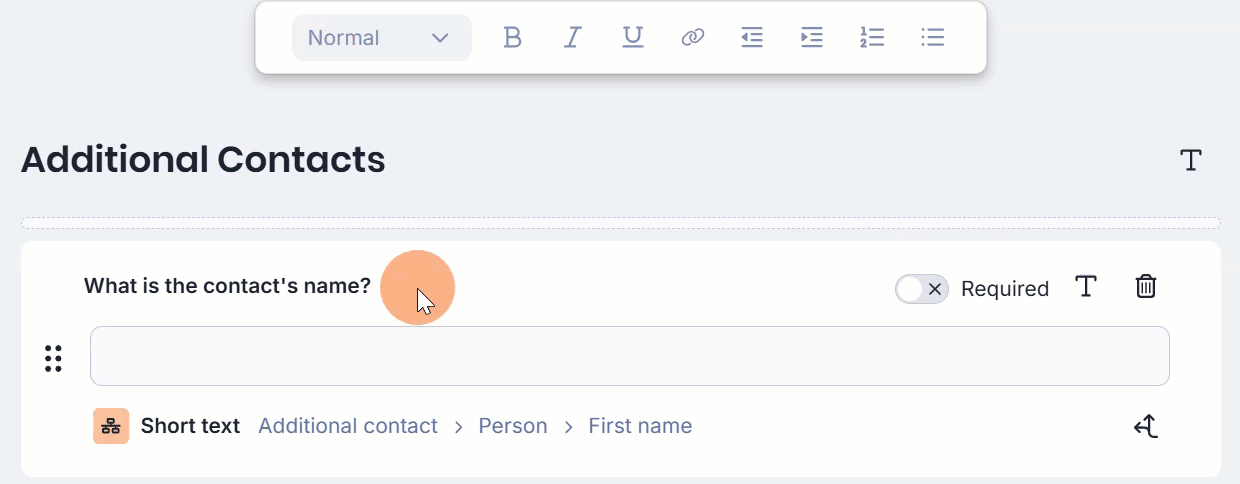Click the text format icon beside Required
1240x484 pixels.
pyautogui.click(x=1086, y=287)
